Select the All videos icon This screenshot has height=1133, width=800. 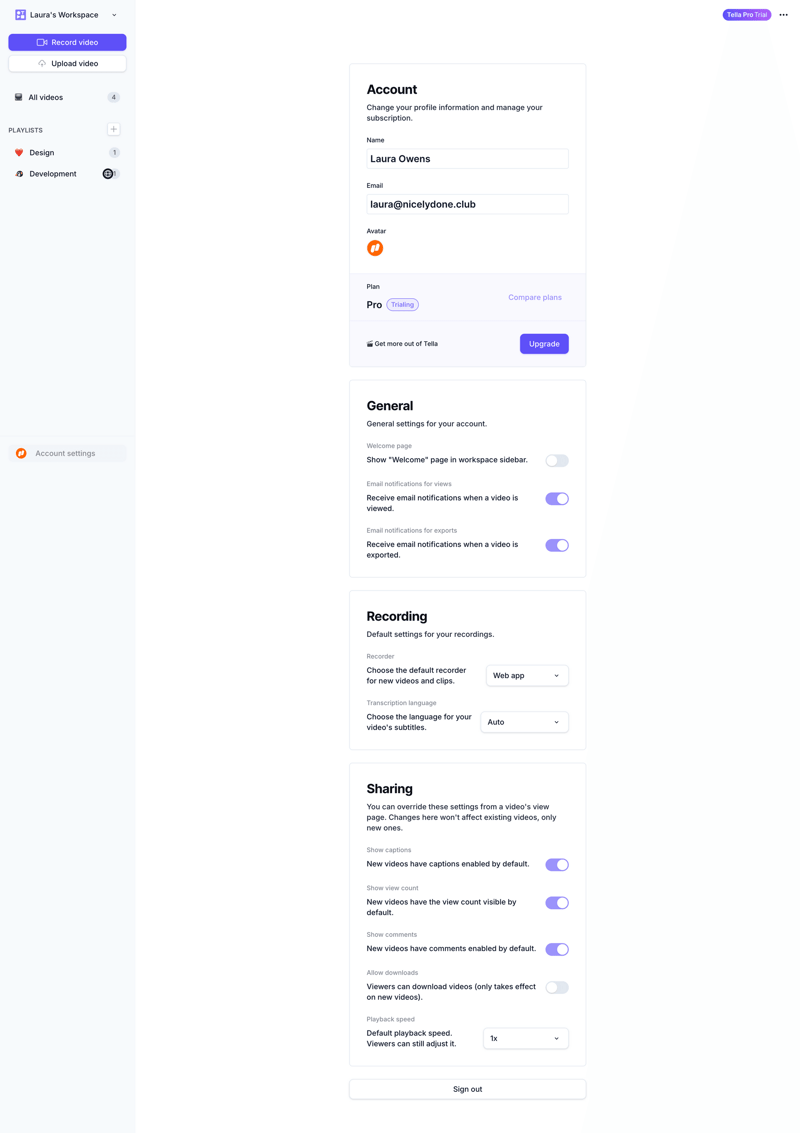click(20, 97)
